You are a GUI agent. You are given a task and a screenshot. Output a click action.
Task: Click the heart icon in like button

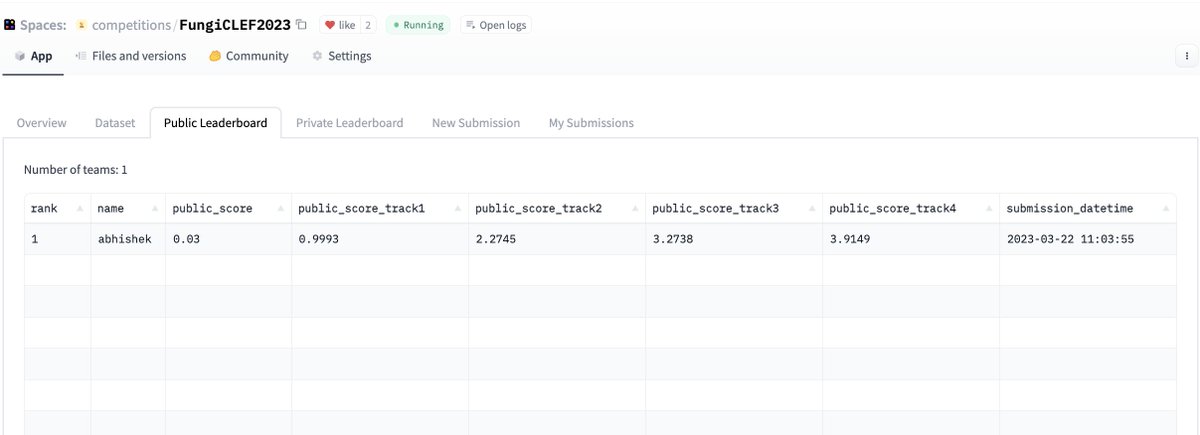tap(330, 25)
